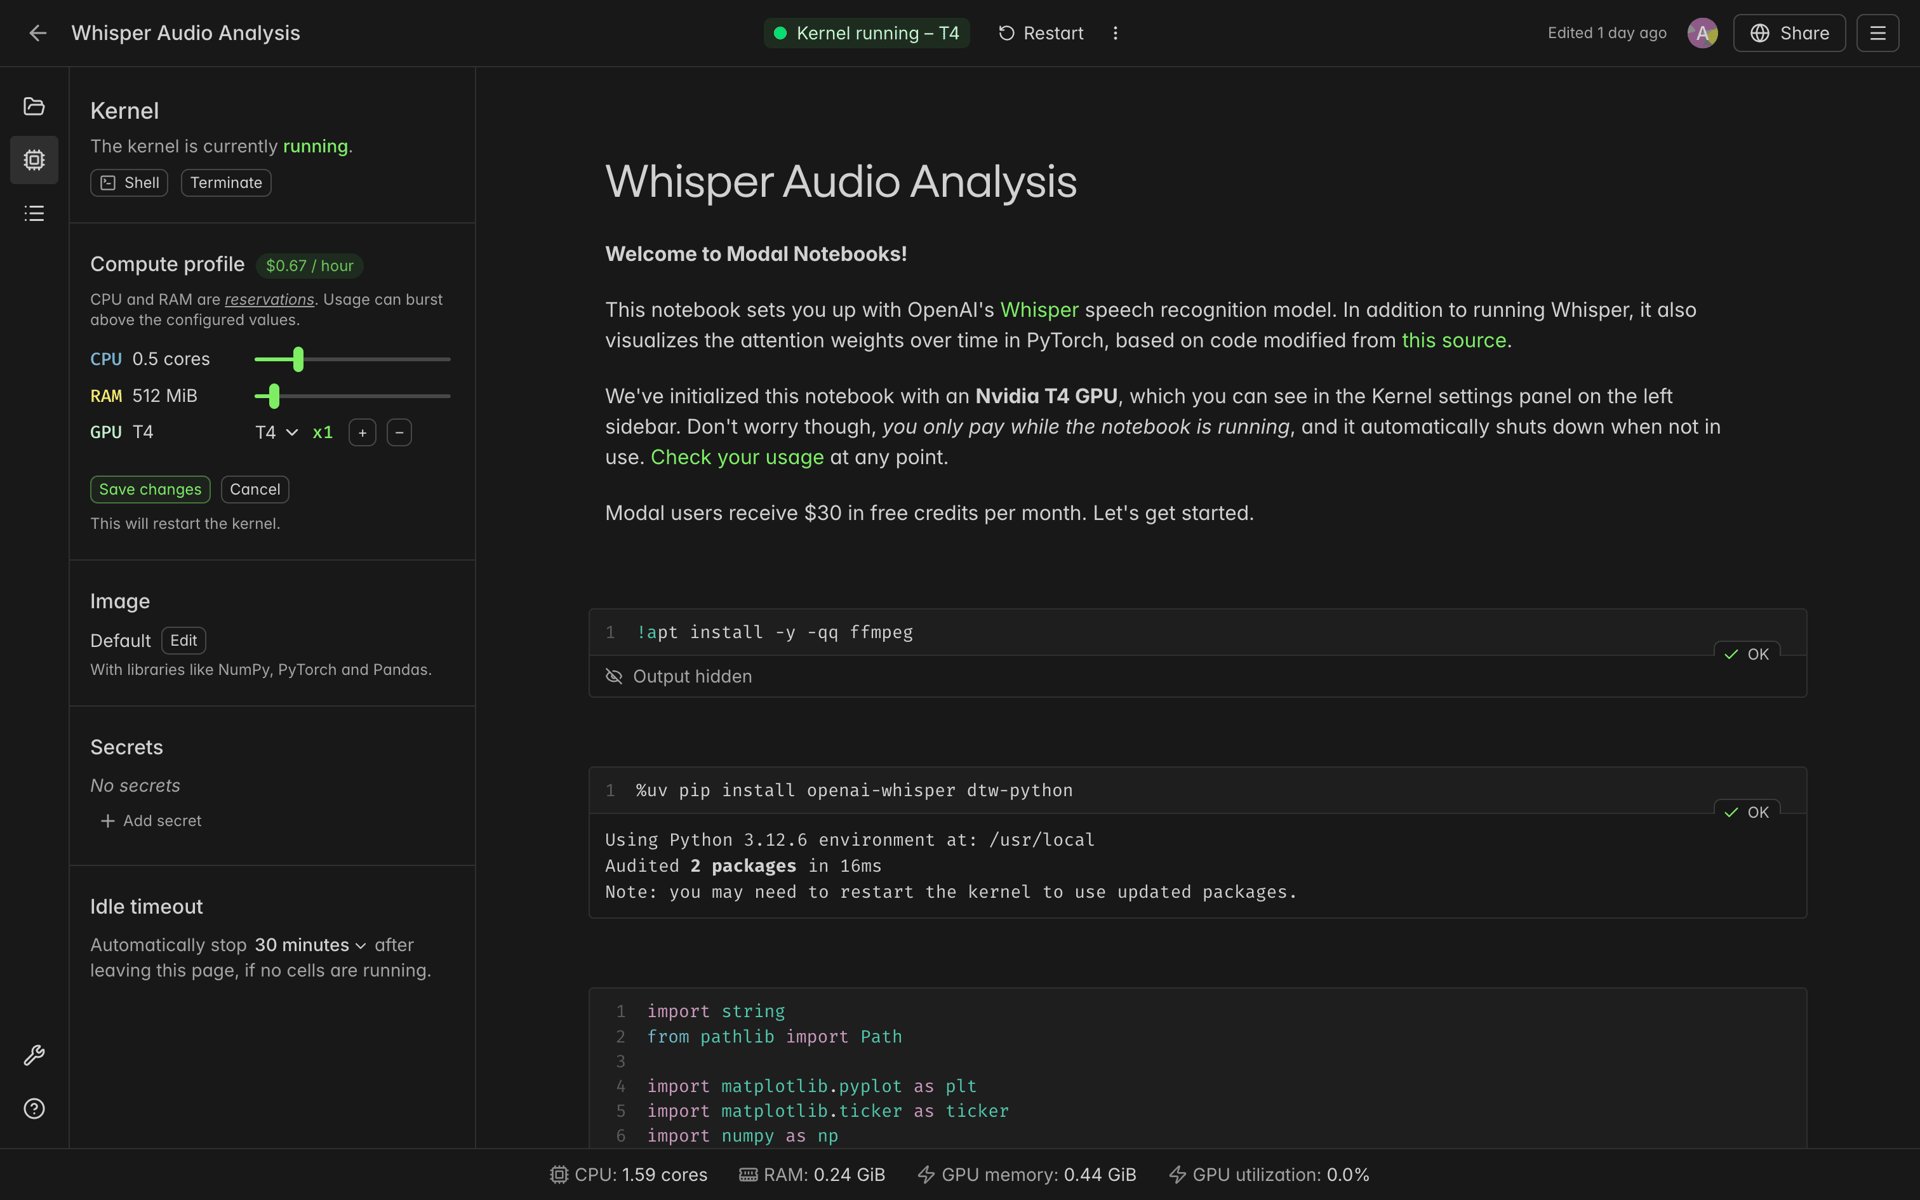Open the outline list sidebar icon
Viewport: 1920px width, 1200px height.
[34, 213]
